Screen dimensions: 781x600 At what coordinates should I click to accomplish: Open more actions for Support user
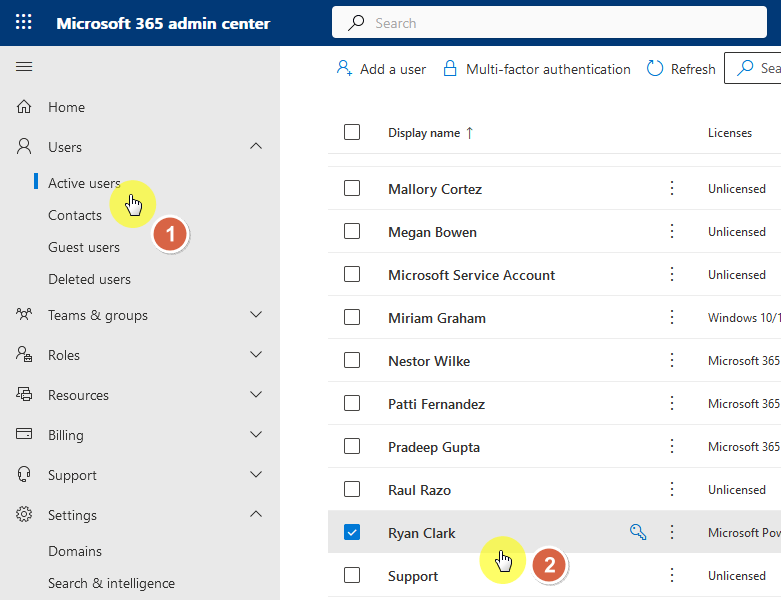click(672, 575)
